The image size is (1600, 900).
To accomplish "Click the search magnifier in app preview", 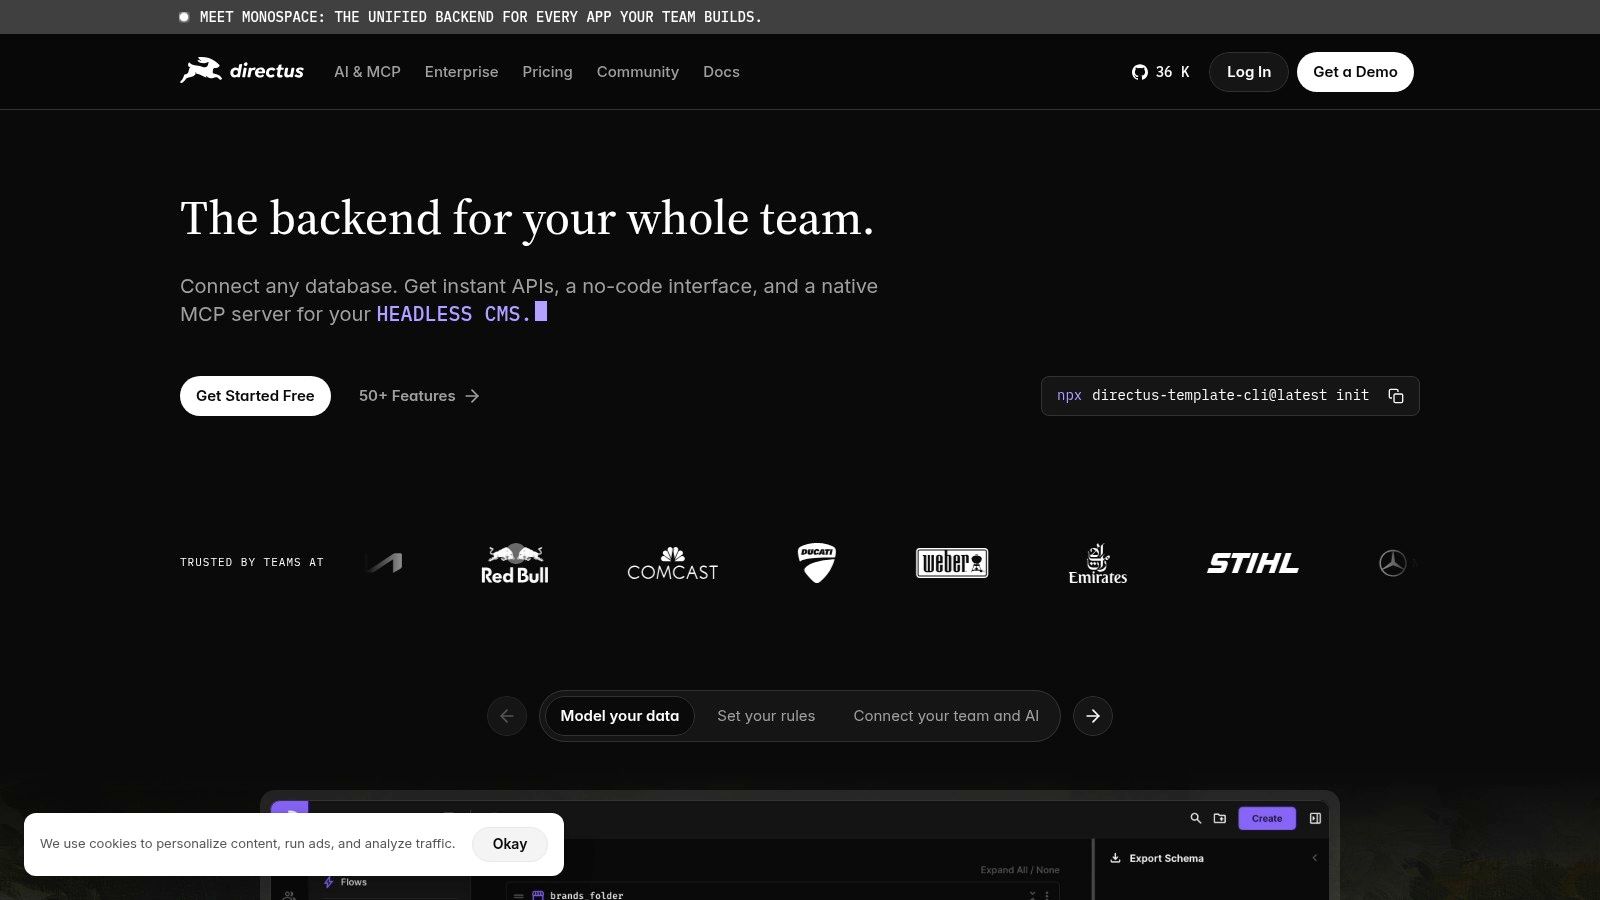I will (x=1195, y=818).
